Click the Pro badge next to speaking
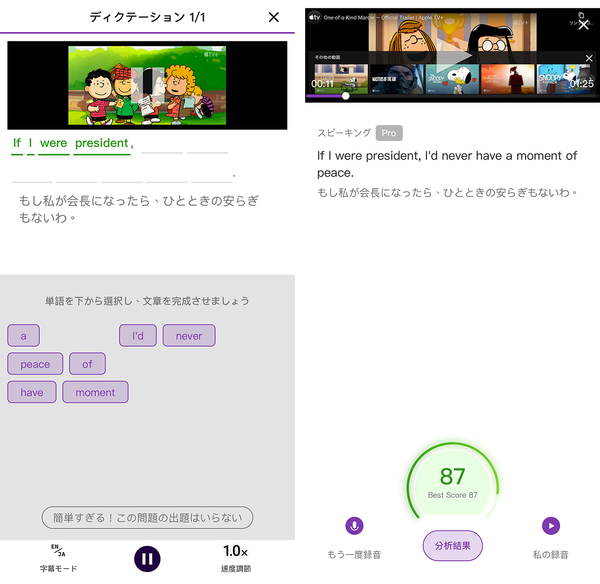Image resolution: width=600 pixels, height=584 pixels. (389, 133)
